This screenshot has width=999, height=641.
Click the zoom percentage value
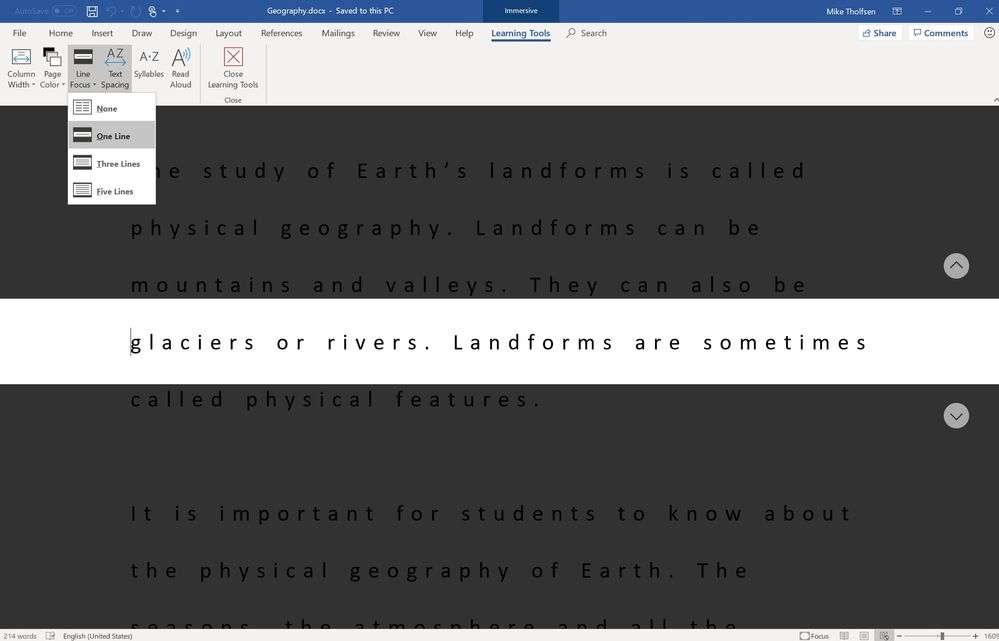point(991,636)
